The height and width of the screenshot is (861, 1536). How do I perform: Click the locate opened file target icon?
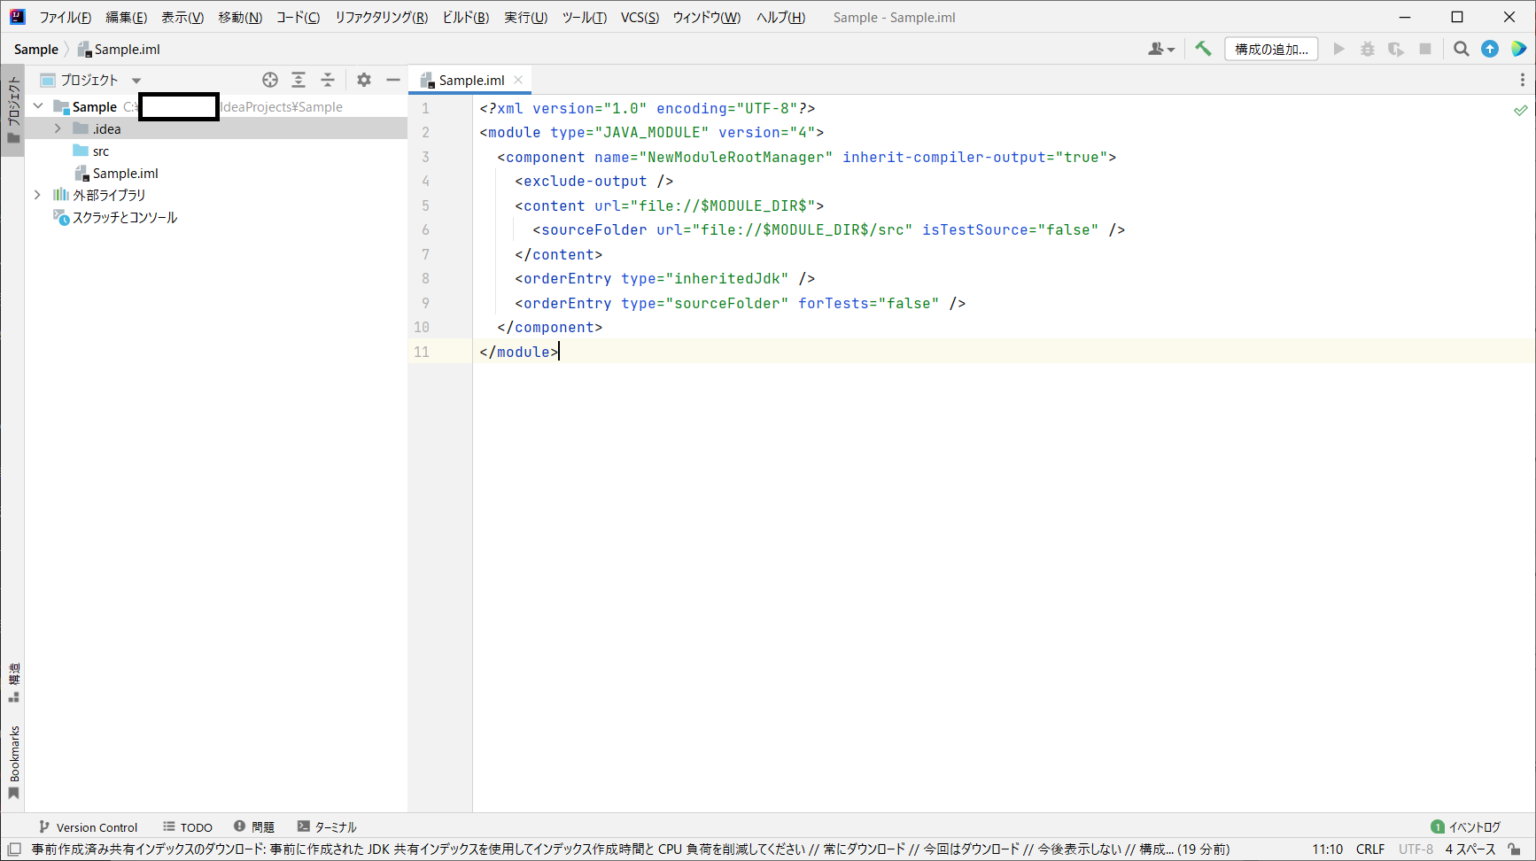(x=270, y=80)
